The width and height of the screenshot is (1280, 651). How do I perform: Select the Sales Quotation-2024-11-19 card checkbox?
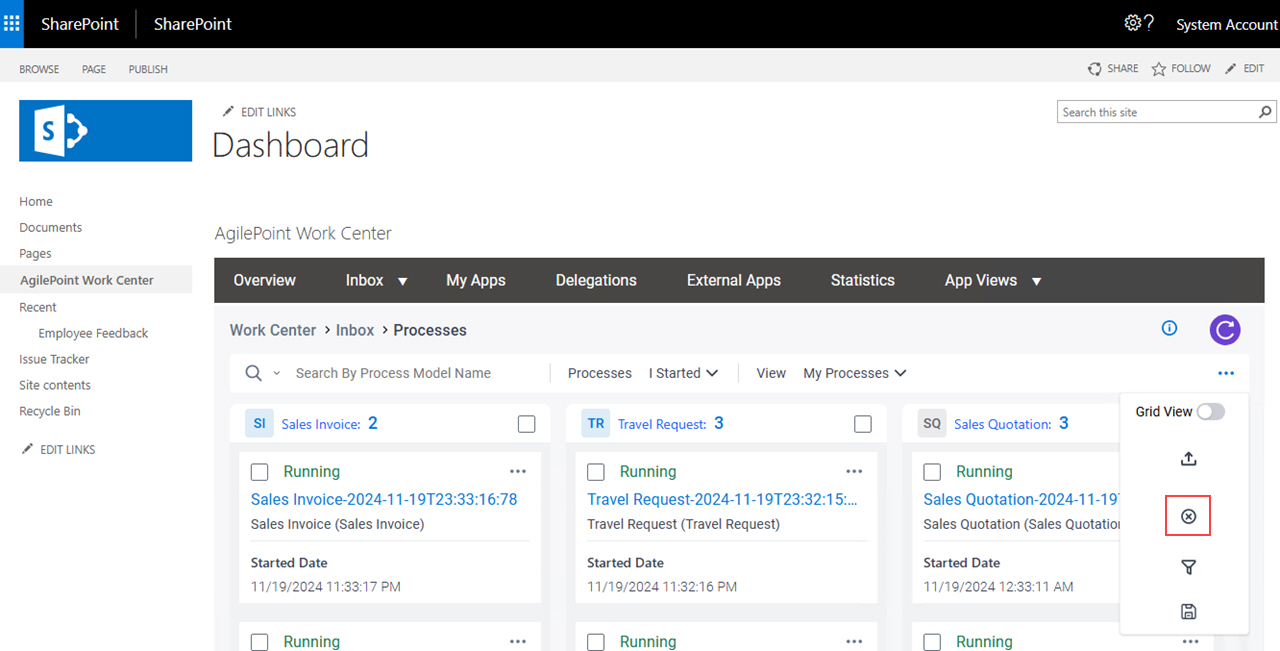pos(932,472)
